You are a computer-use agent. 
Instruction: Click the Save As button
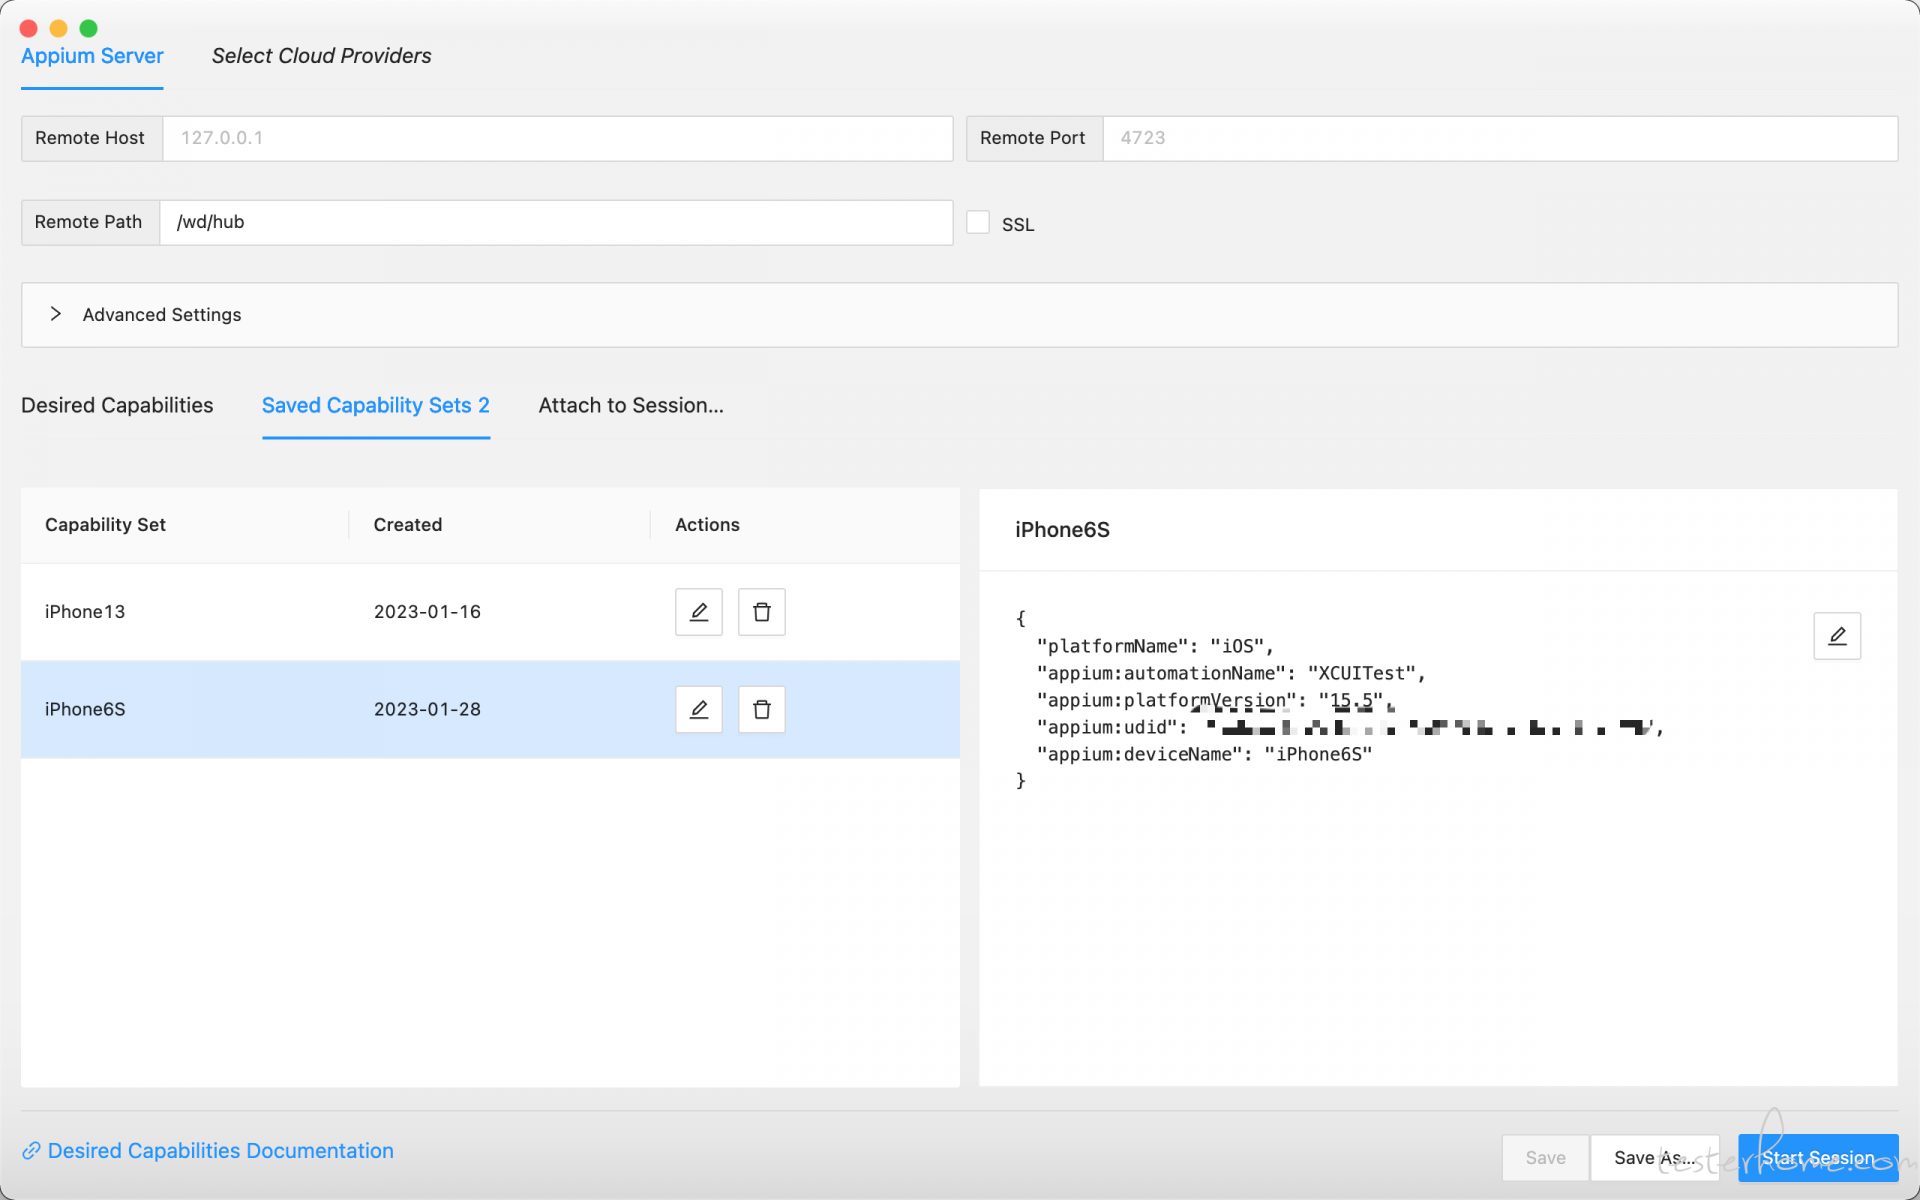pyautogui.click(x=1655, y=1157)
